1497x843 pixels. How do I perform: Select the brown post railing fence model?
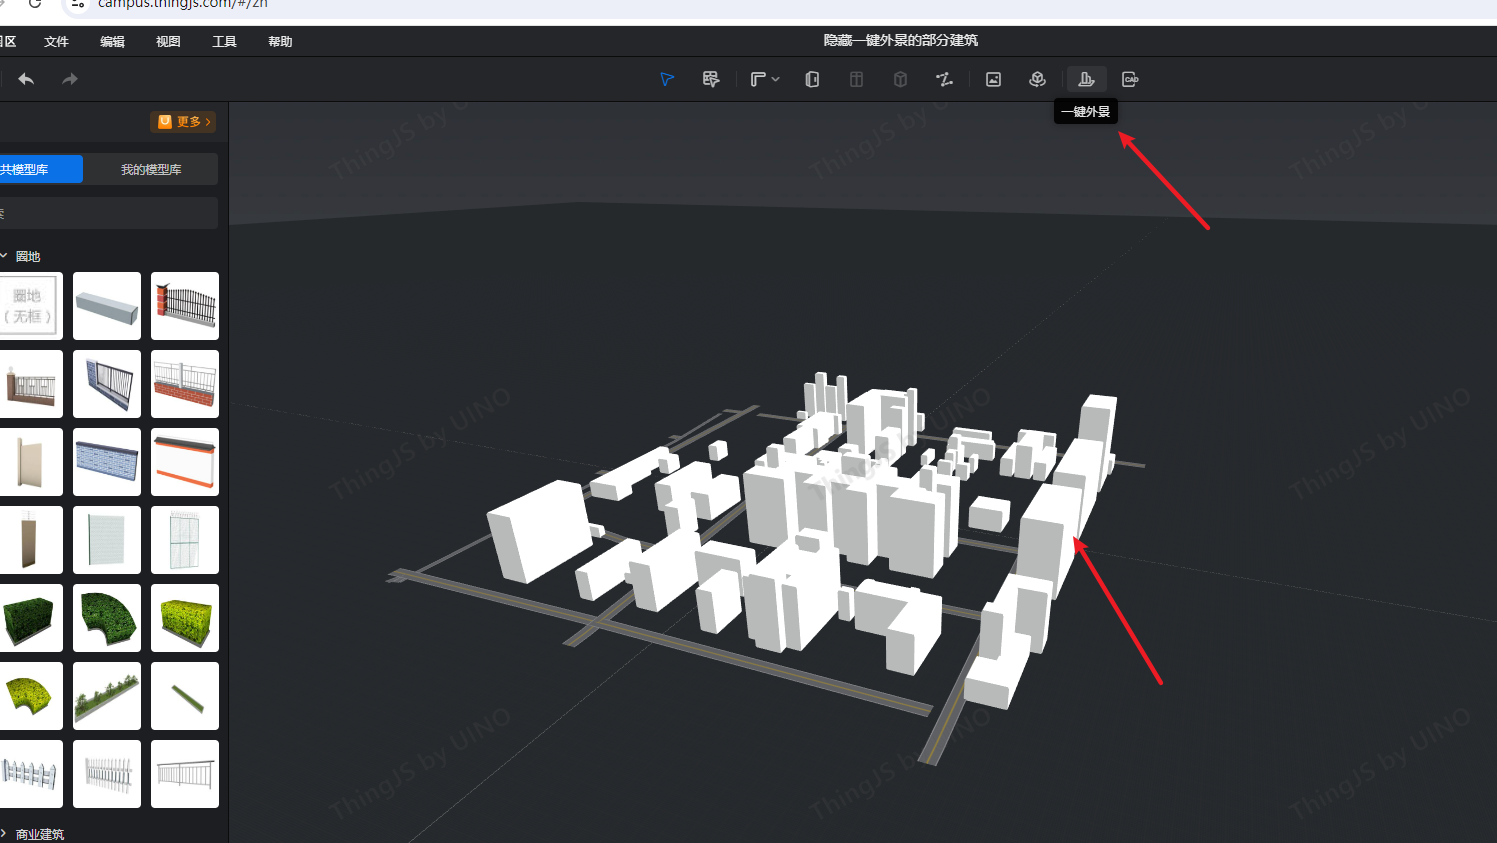pyautogui.click(x=29, y=384)
